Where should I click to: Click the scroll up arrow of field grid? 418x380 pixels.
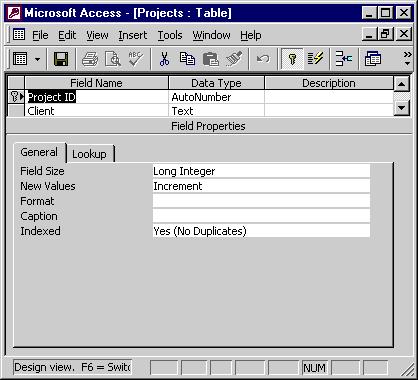[x=402, y=84]
